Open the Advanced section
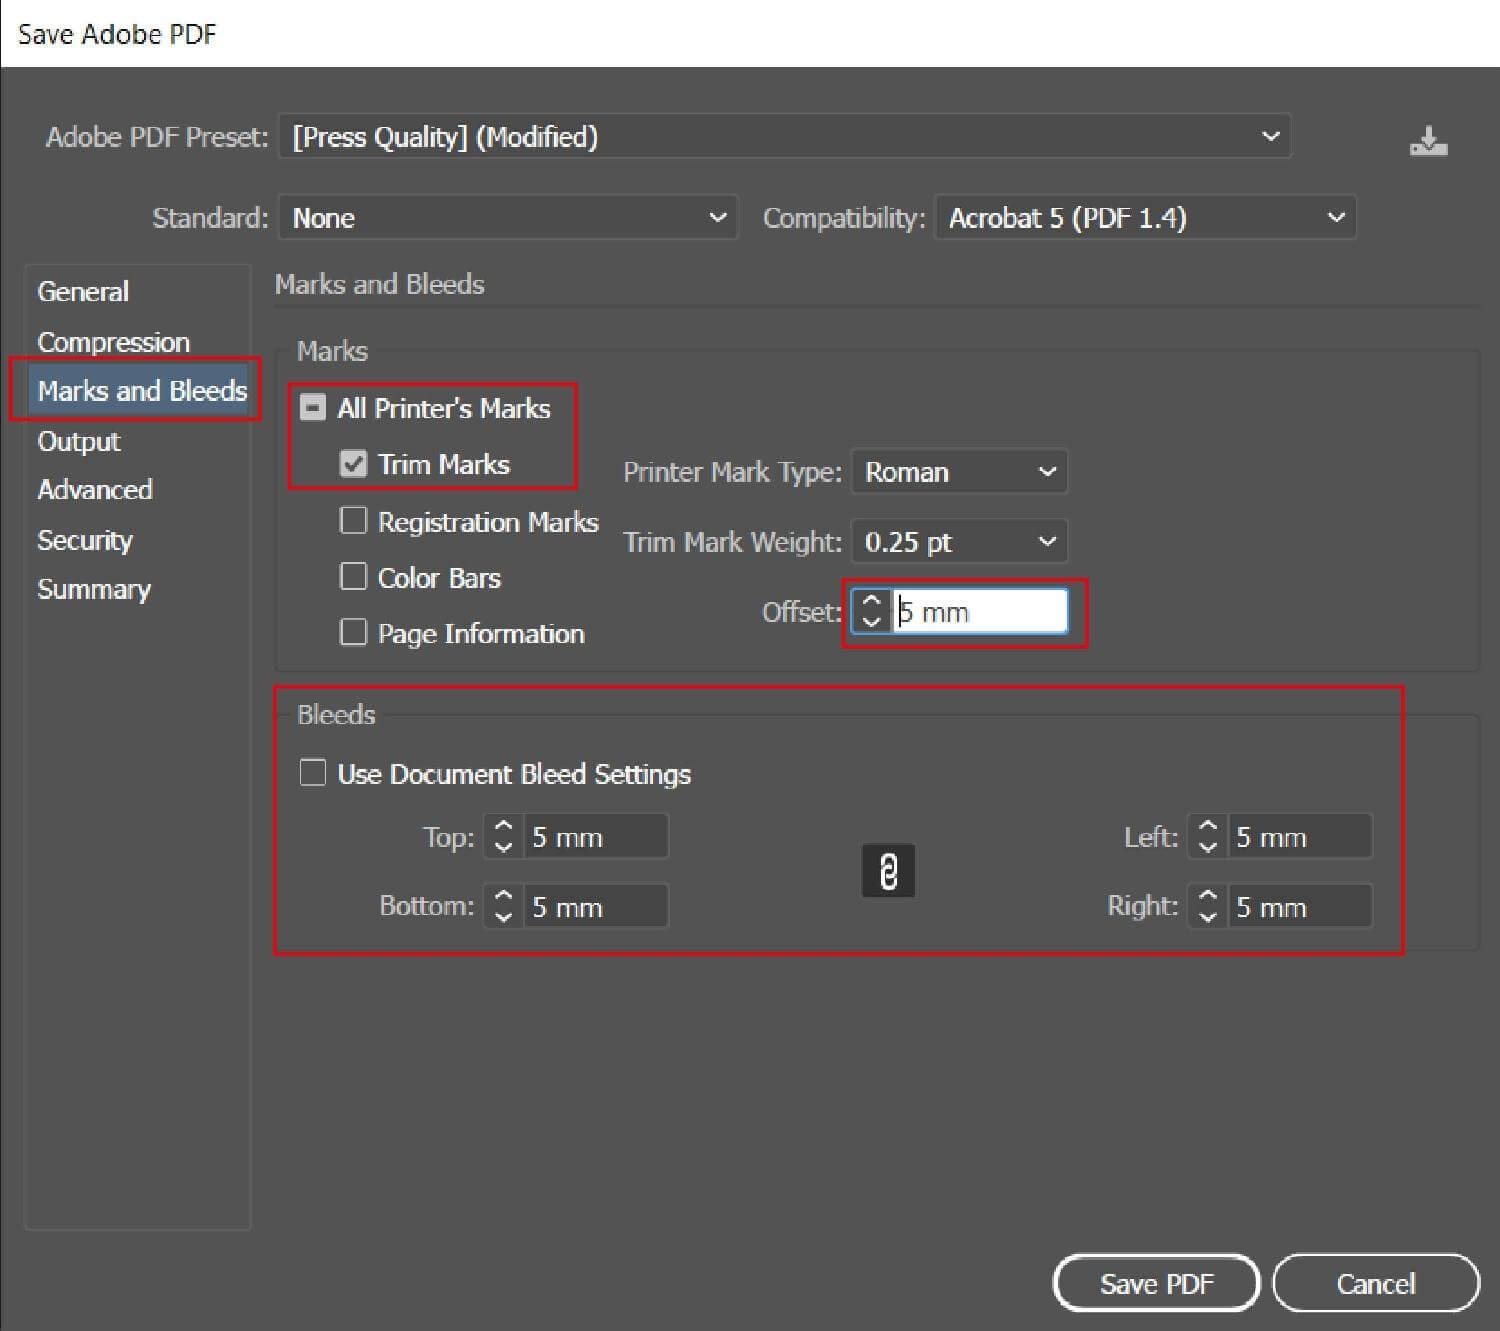Screen dimensions: 1500x1331 [95, 490]
